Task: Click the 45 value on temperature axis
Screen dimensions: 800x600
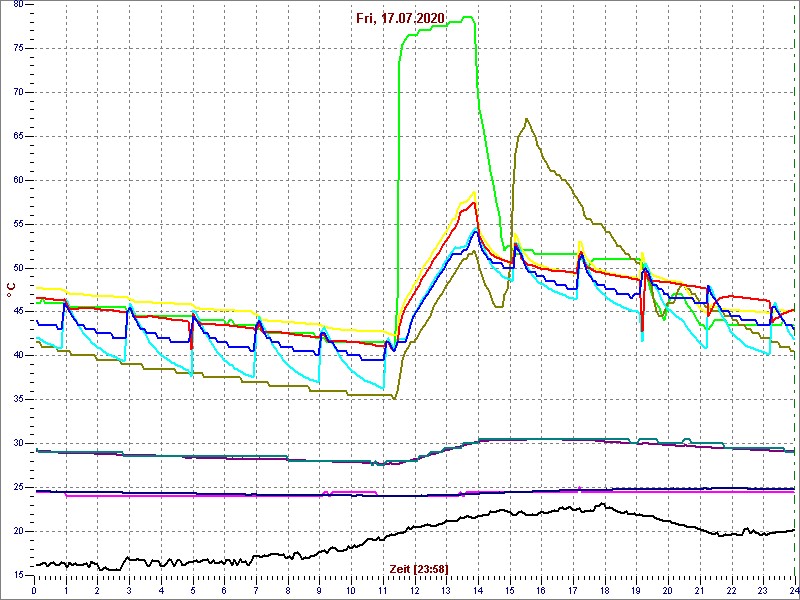Action: coord(18,312)
